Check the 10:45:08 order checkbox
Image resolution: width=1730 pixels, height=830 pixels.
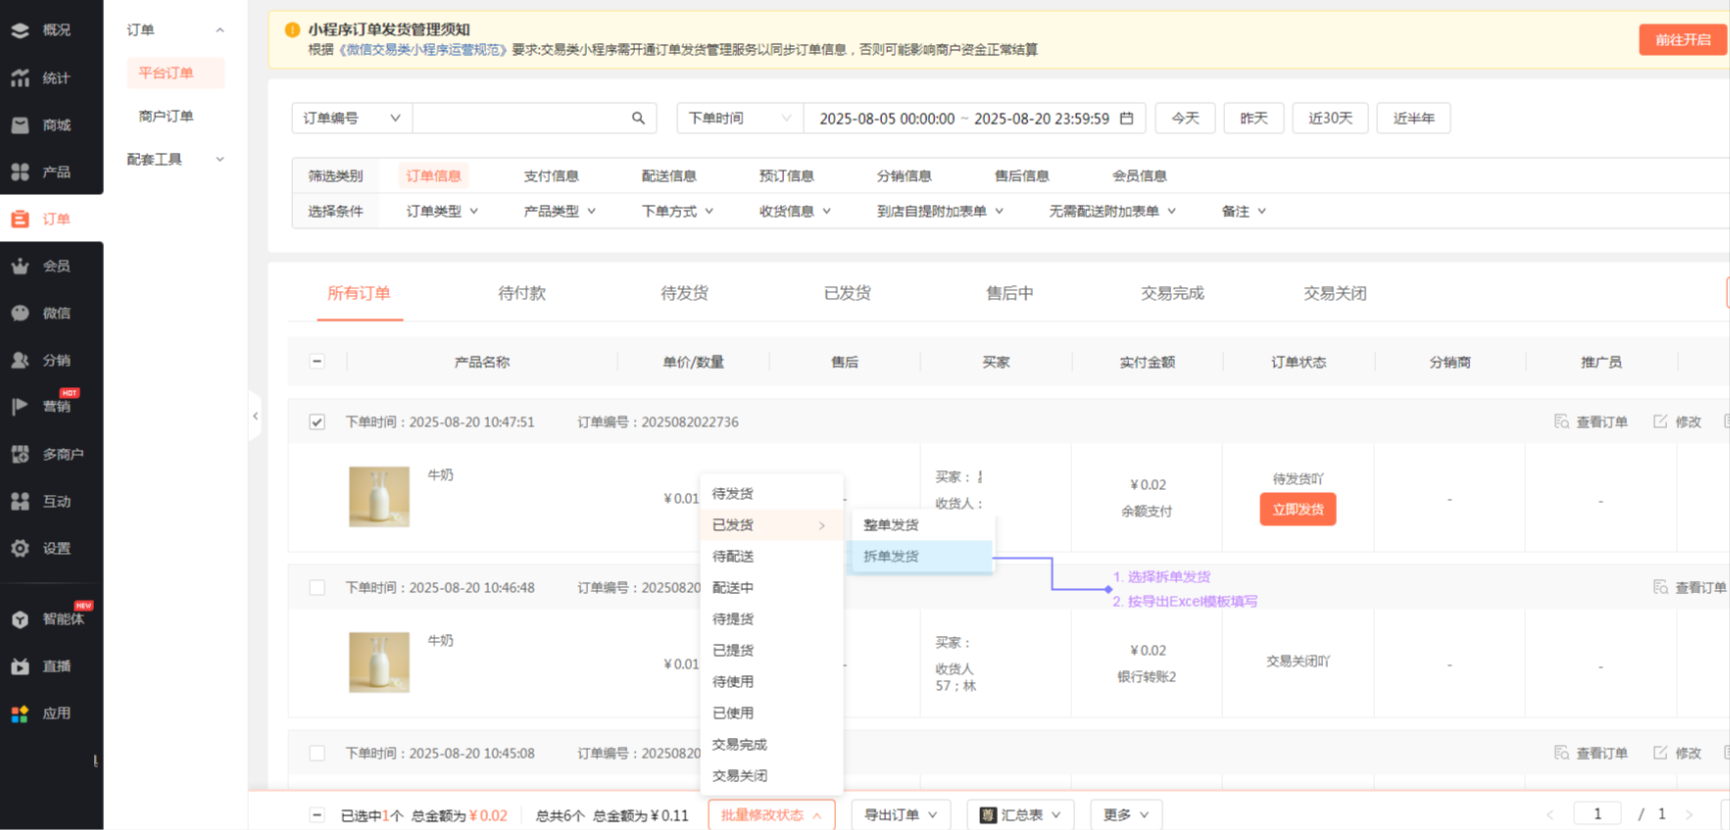point(317,753)
